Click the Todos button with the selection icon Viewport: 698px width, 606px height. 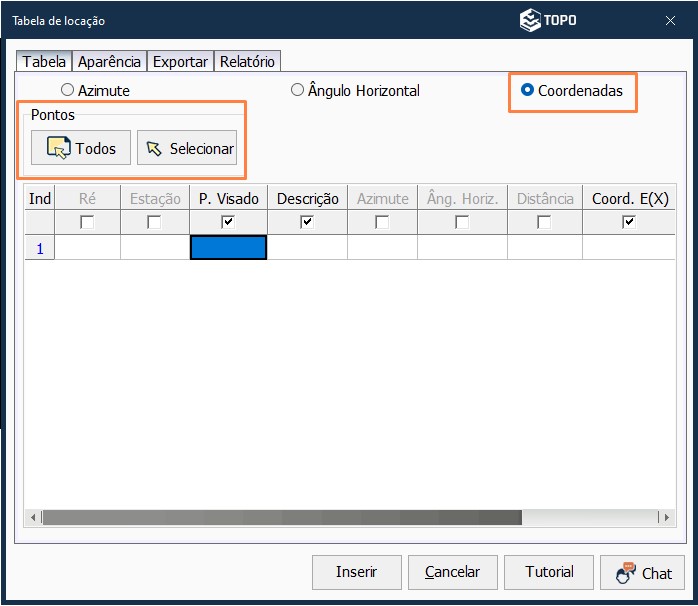[x=81, y=148]
